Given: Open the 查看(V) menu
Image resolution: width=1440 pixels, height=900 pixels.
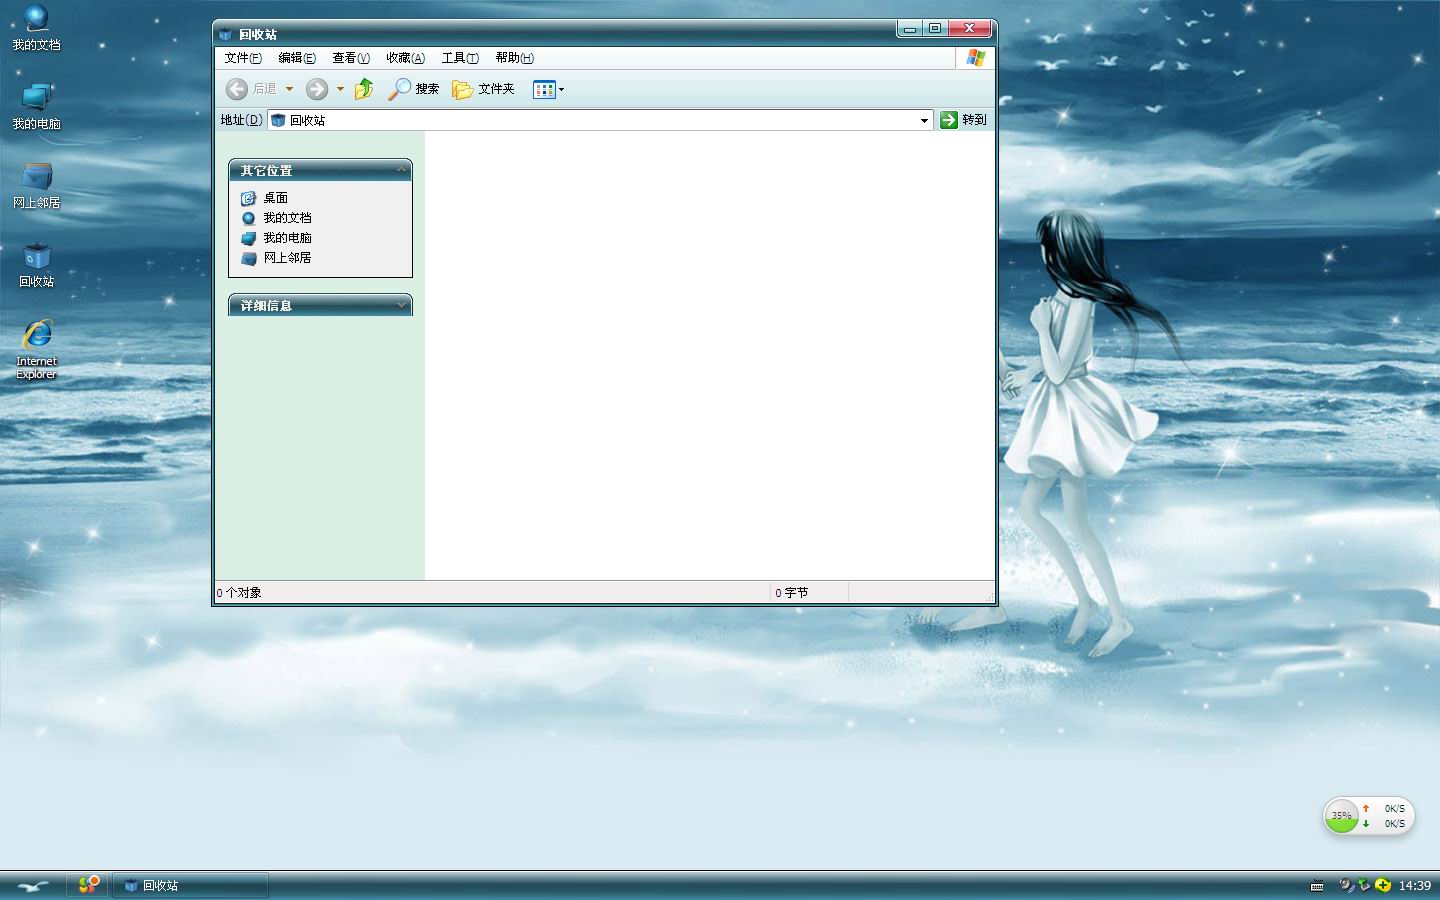Looking at the screenshot, I should pyautogui.click(x=351, y=58).
